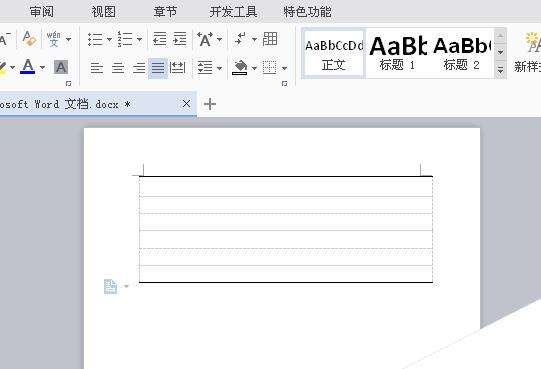Open the shading color dropdown
The image size is (541, 369).
[x=254, y=68]
